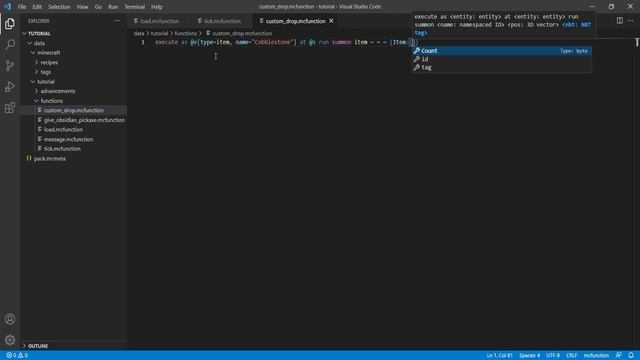Select the Count autocomplete suggestion
The height and width of the screenshot is (360, 640).
click(501, 51)
